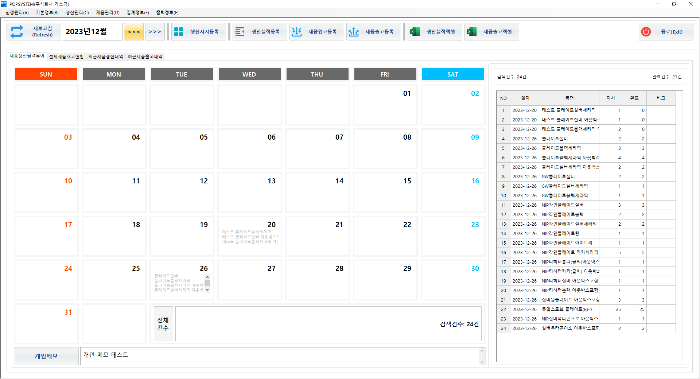Select December 13 calendar cell
The image size is (700, 379).
point(249,193)
